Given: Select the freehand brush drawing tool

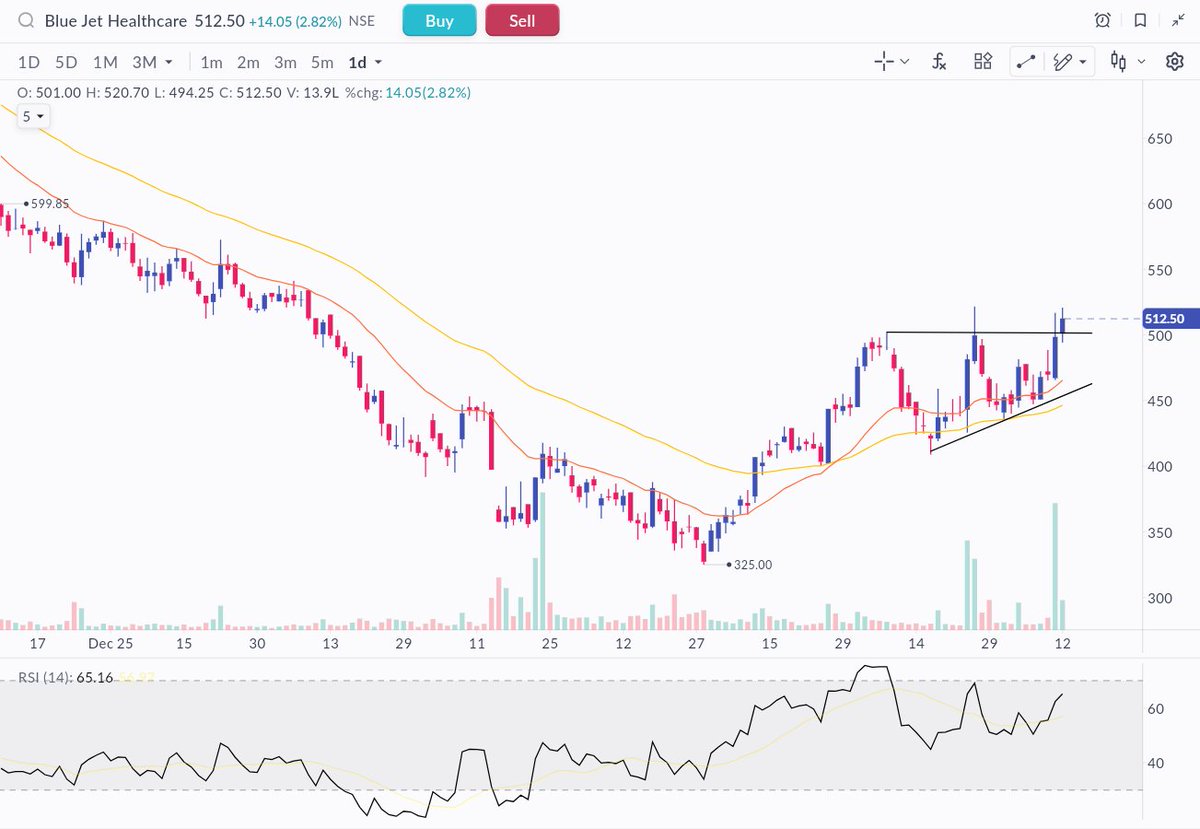Looking at the screenshot, I should coord(1063,62).
